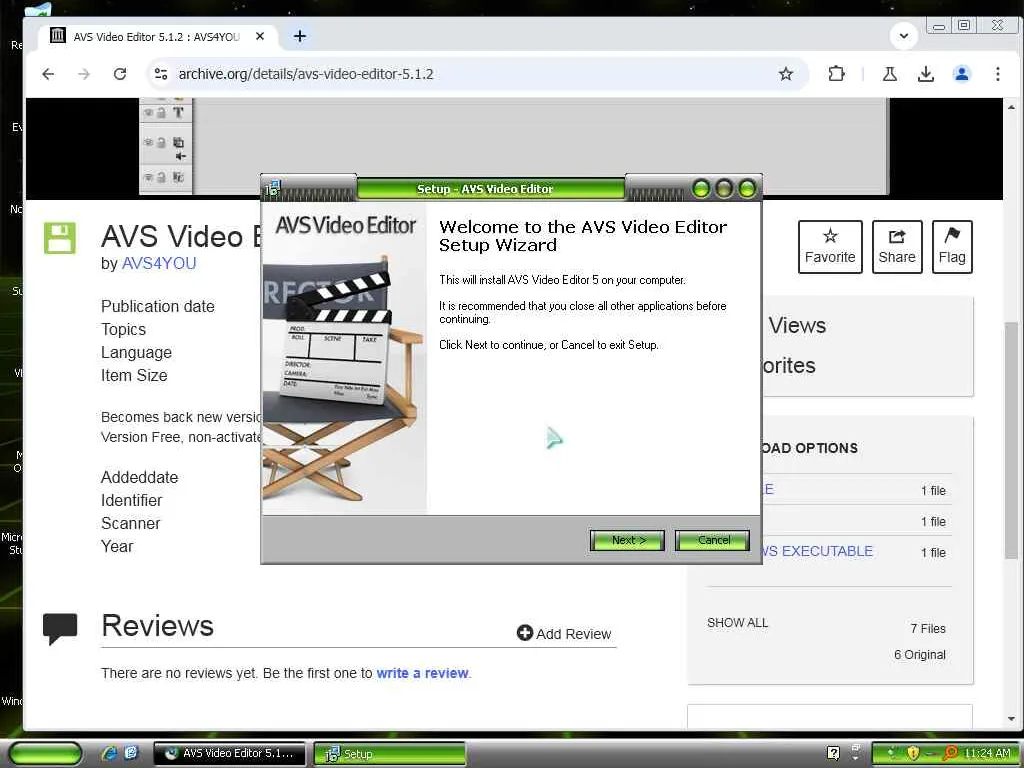
Task: Click the help question mark tray icon
Action: tap(833, 753)
